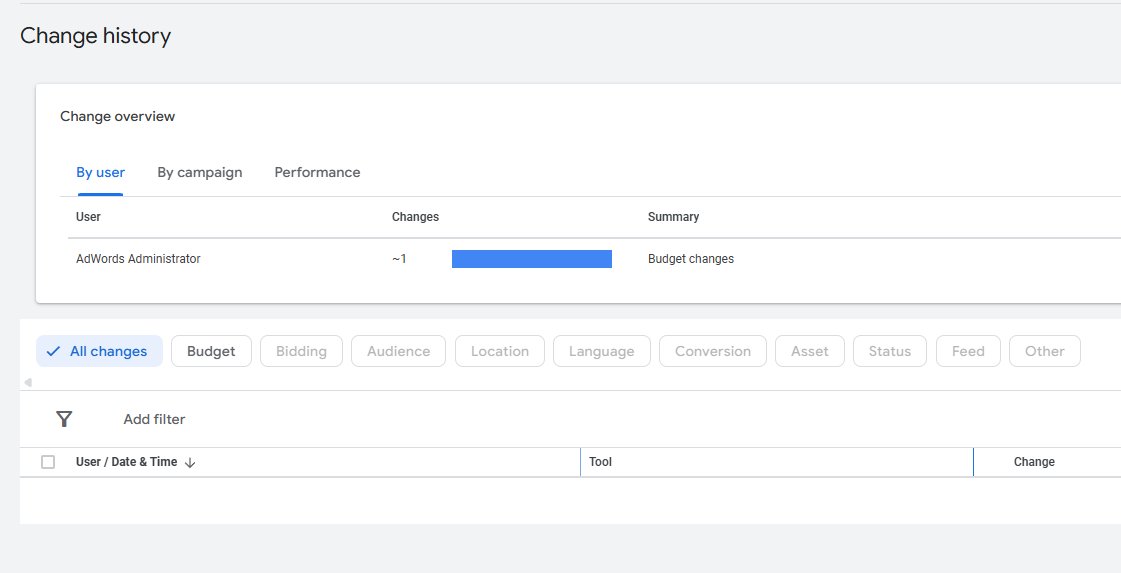
Task: Open the filter funnel icon
Action: 64,419
